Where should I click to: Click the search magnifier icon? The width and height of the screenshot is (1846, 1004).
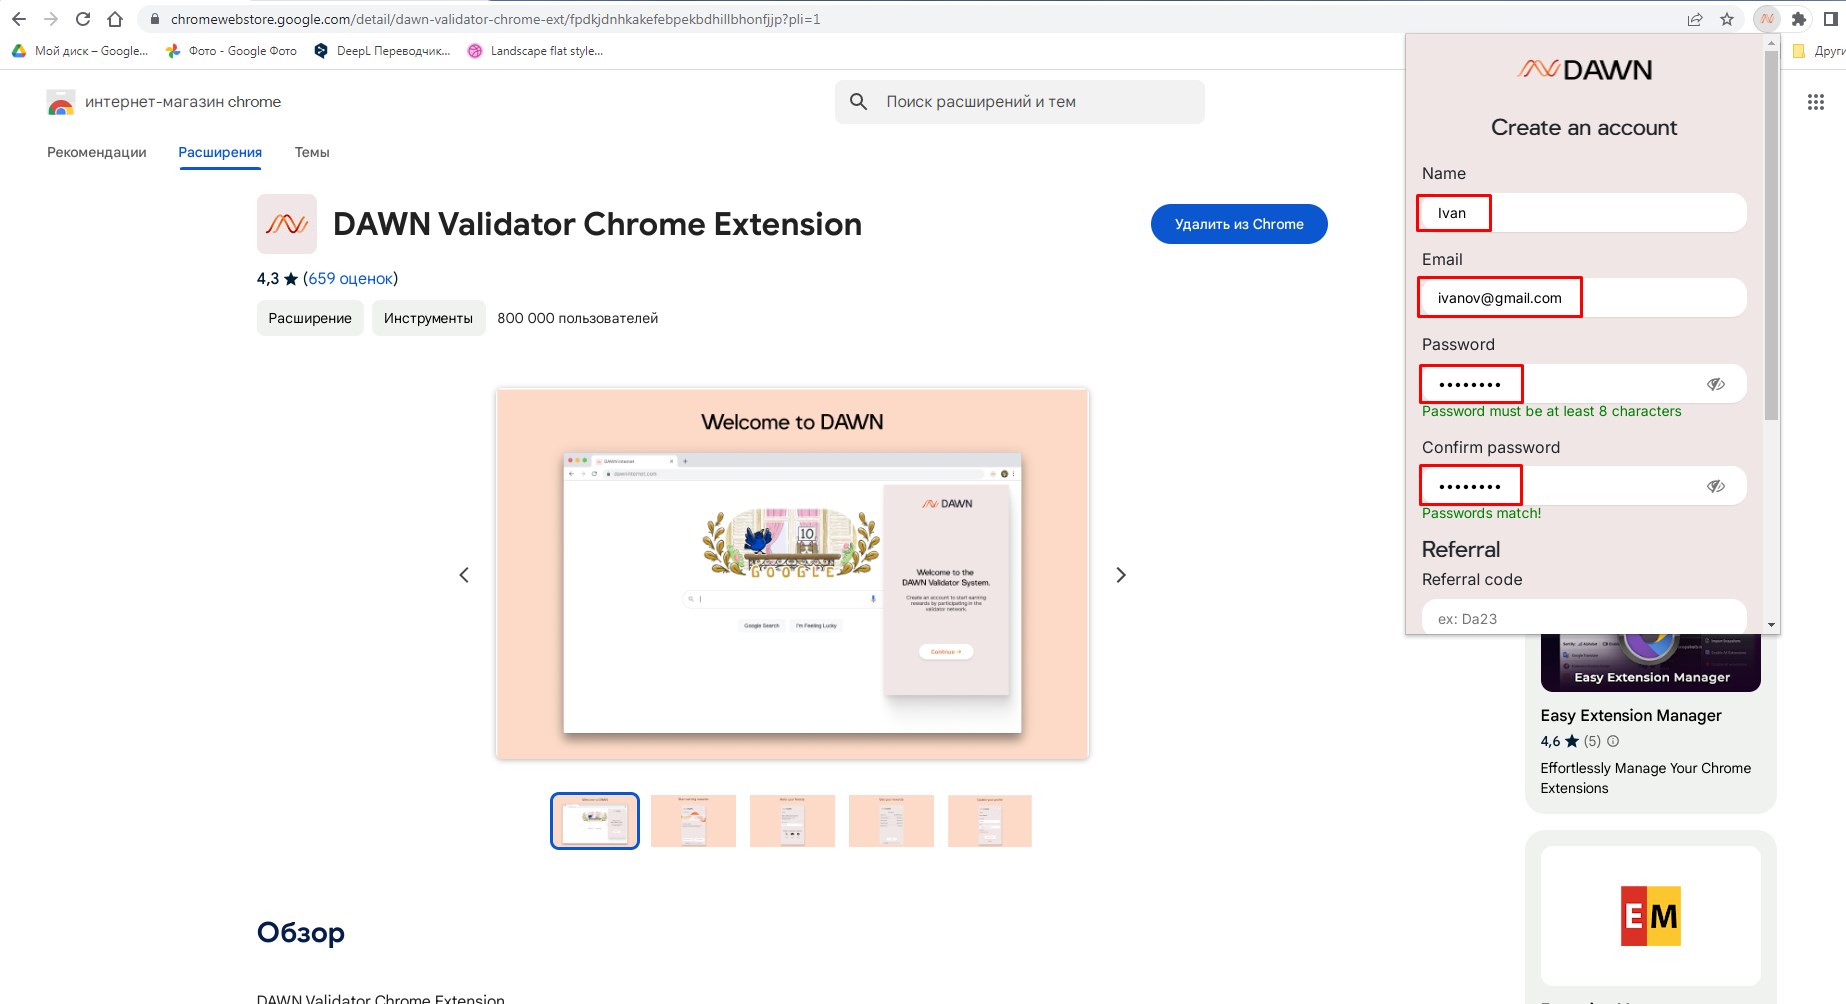(x=858, y=102)
